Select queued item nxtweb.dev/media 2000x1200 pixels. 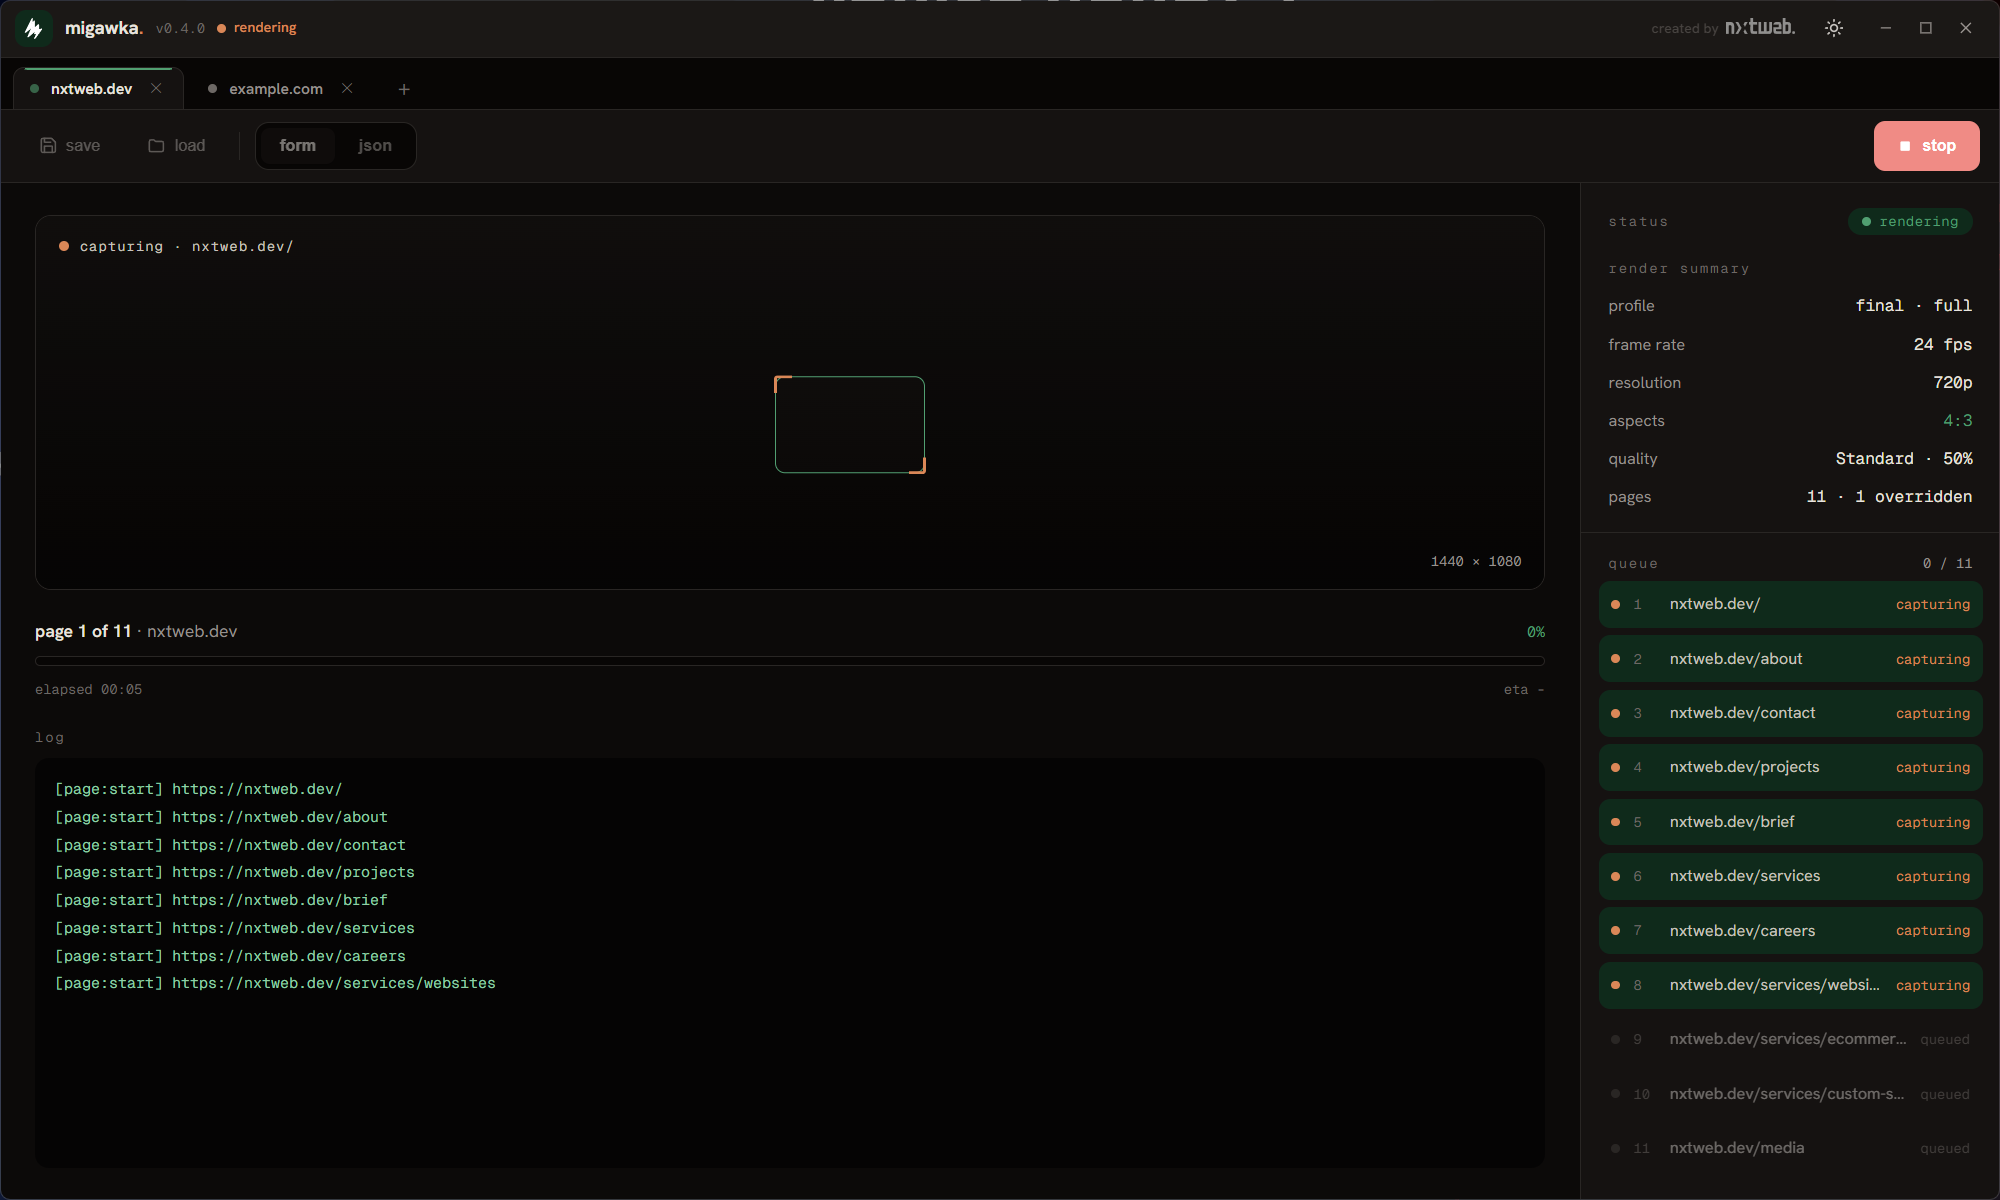coord(1790,1148)
